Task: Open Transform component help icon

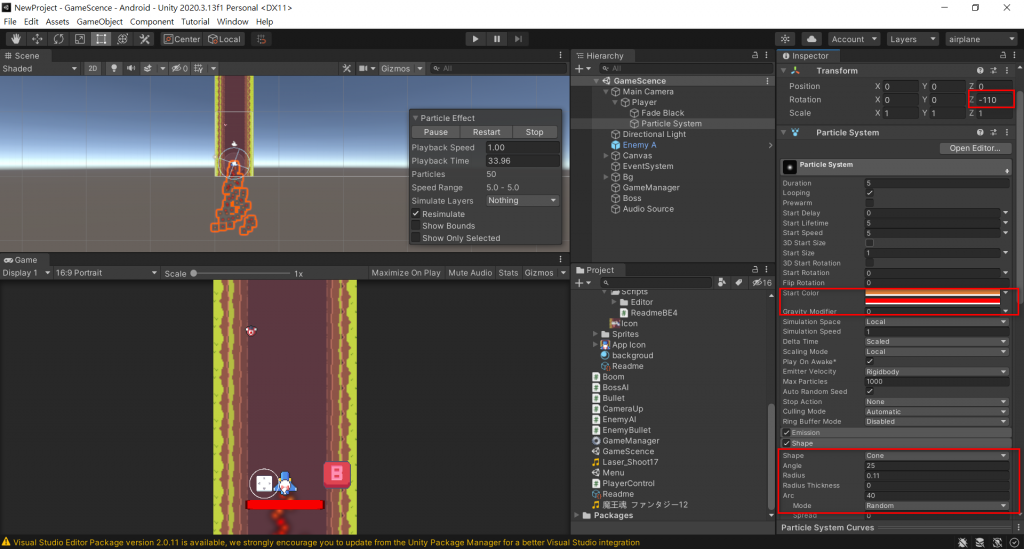Action: tap(980, 71)
